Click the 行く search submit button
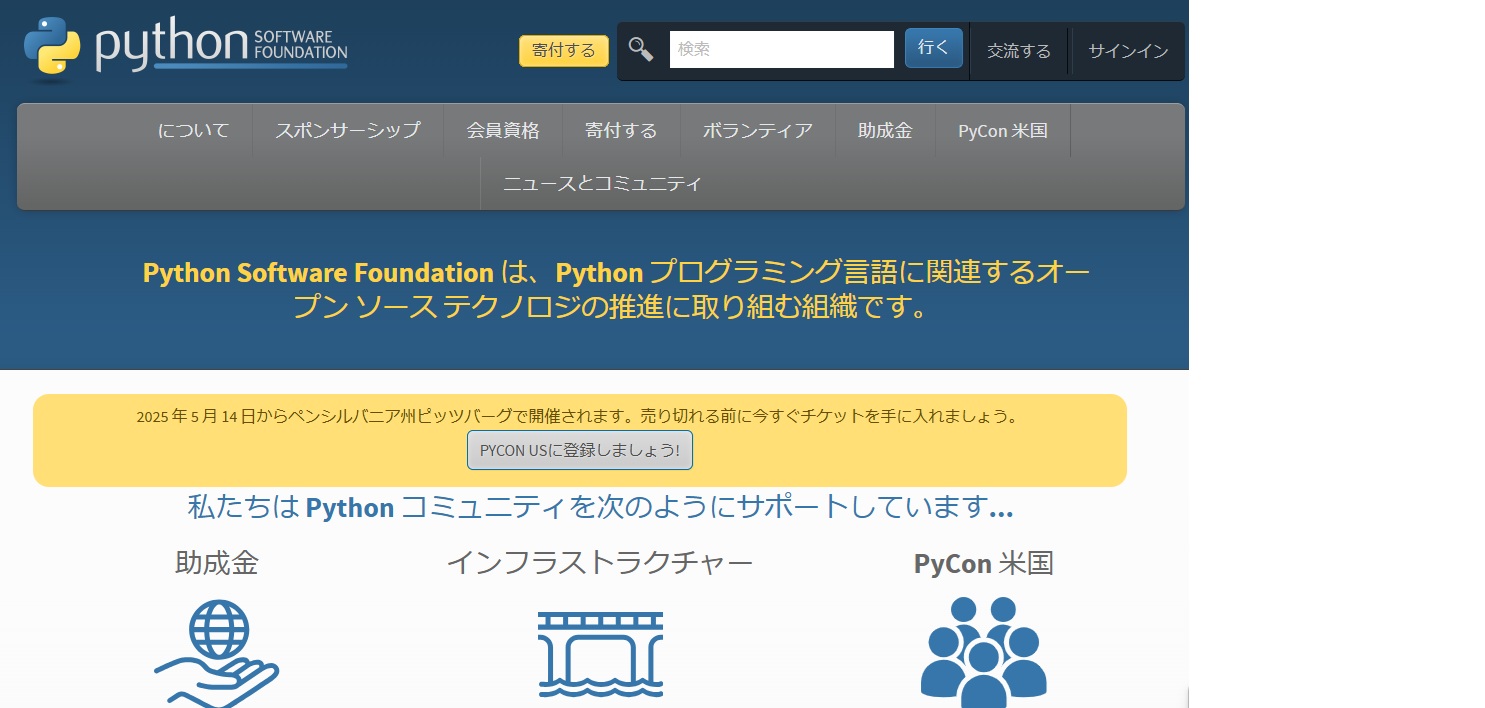Screen dimensions: 1485x708 [x=934, y=48]
